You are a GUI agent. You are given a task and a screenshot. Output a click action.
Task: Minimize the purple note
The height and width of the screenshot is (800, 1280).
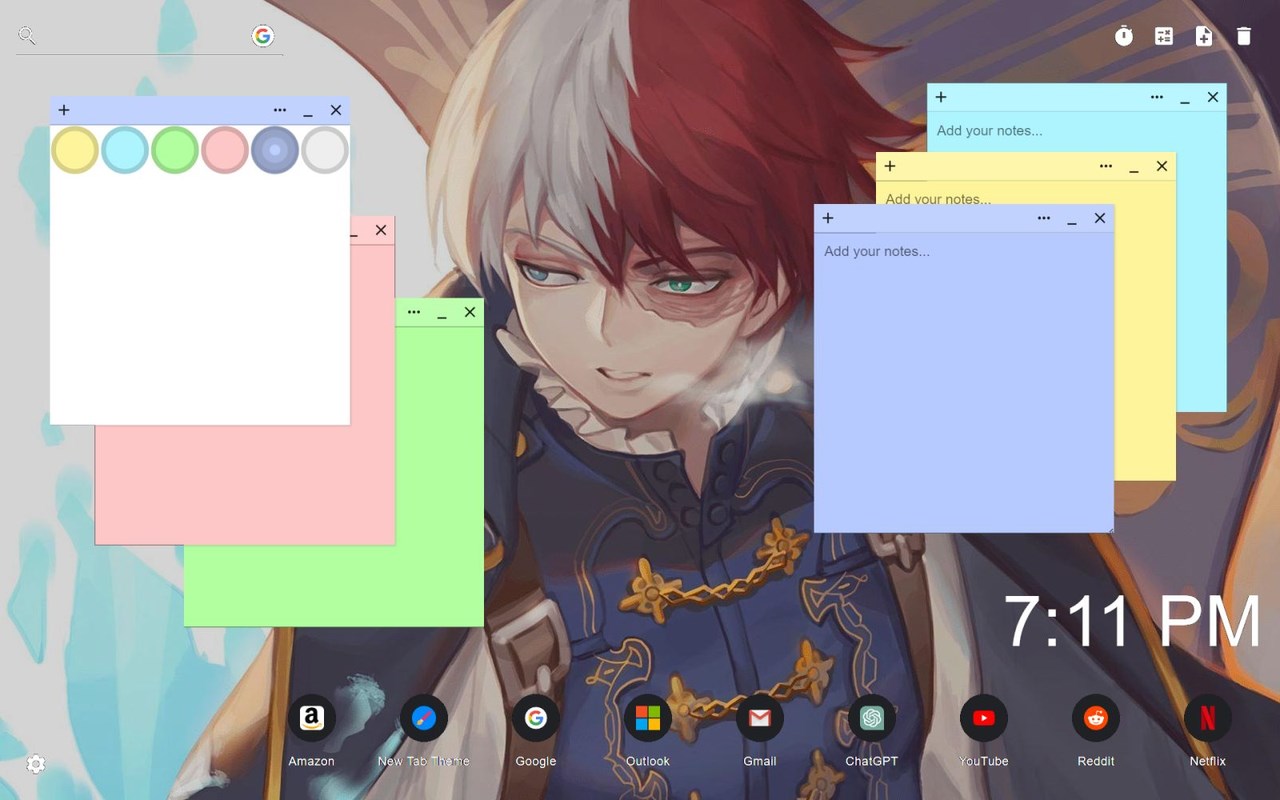click(x=1072, y=220)
